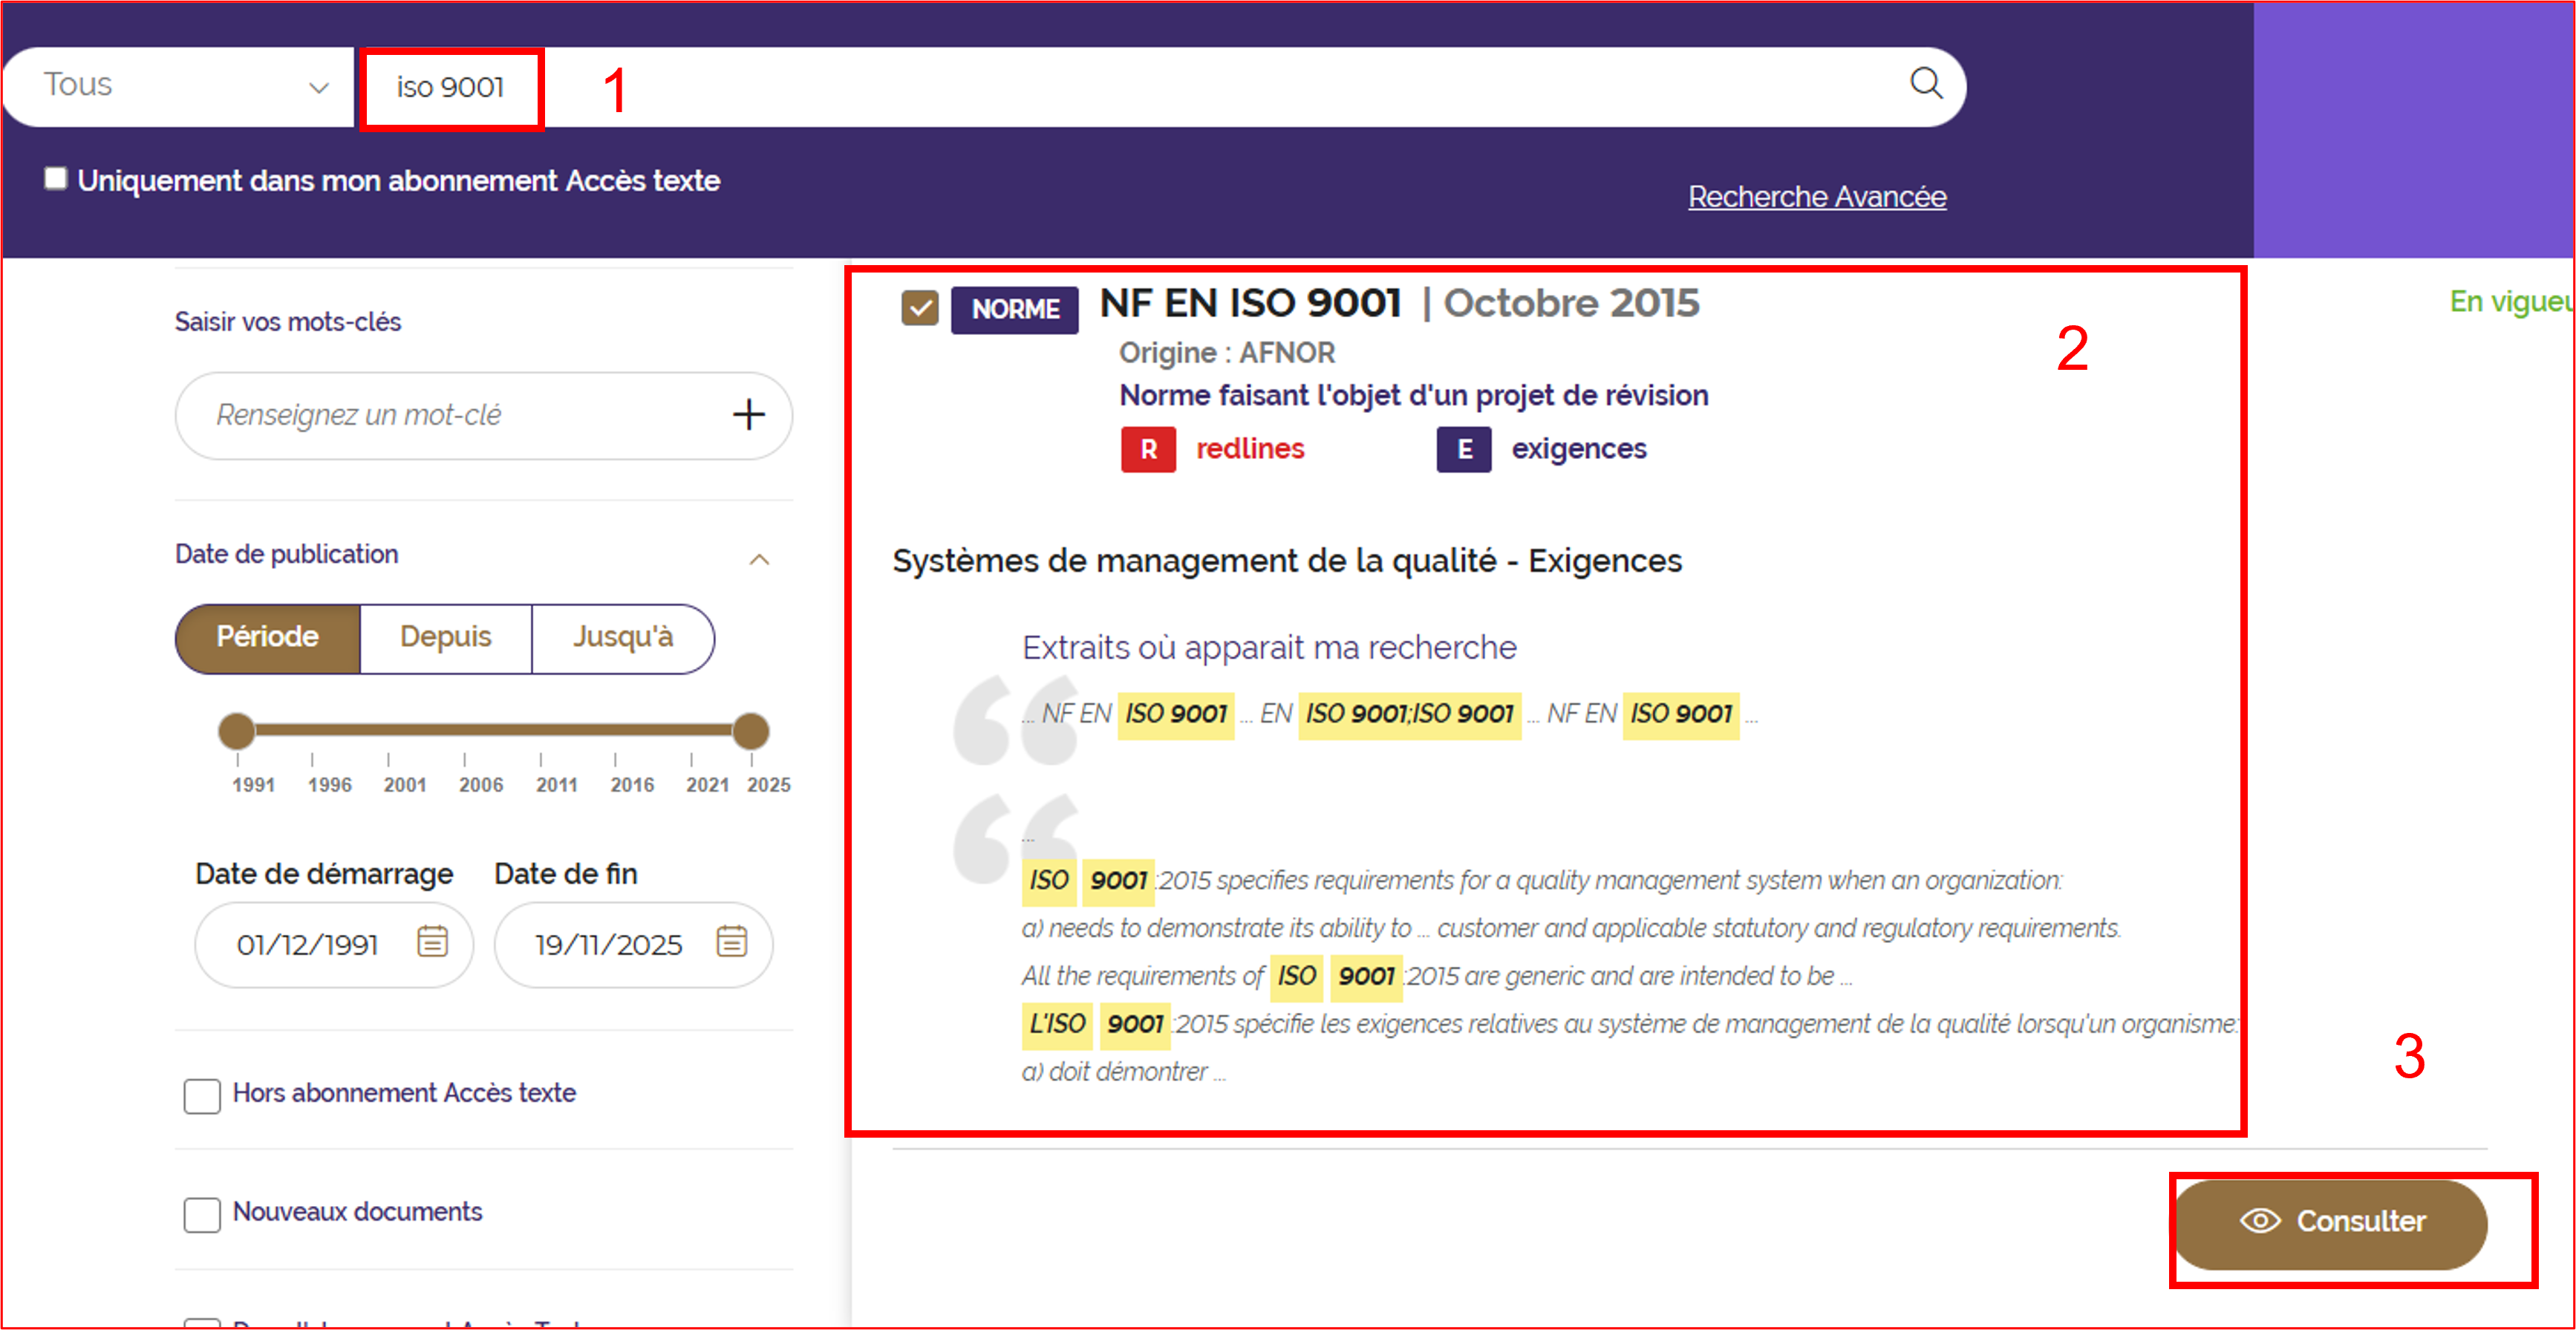Click 'Norme faisant l'objet d'un projet de révision'
The height and width of the screenshot is (1330, 2576).
click(1413, 395)
